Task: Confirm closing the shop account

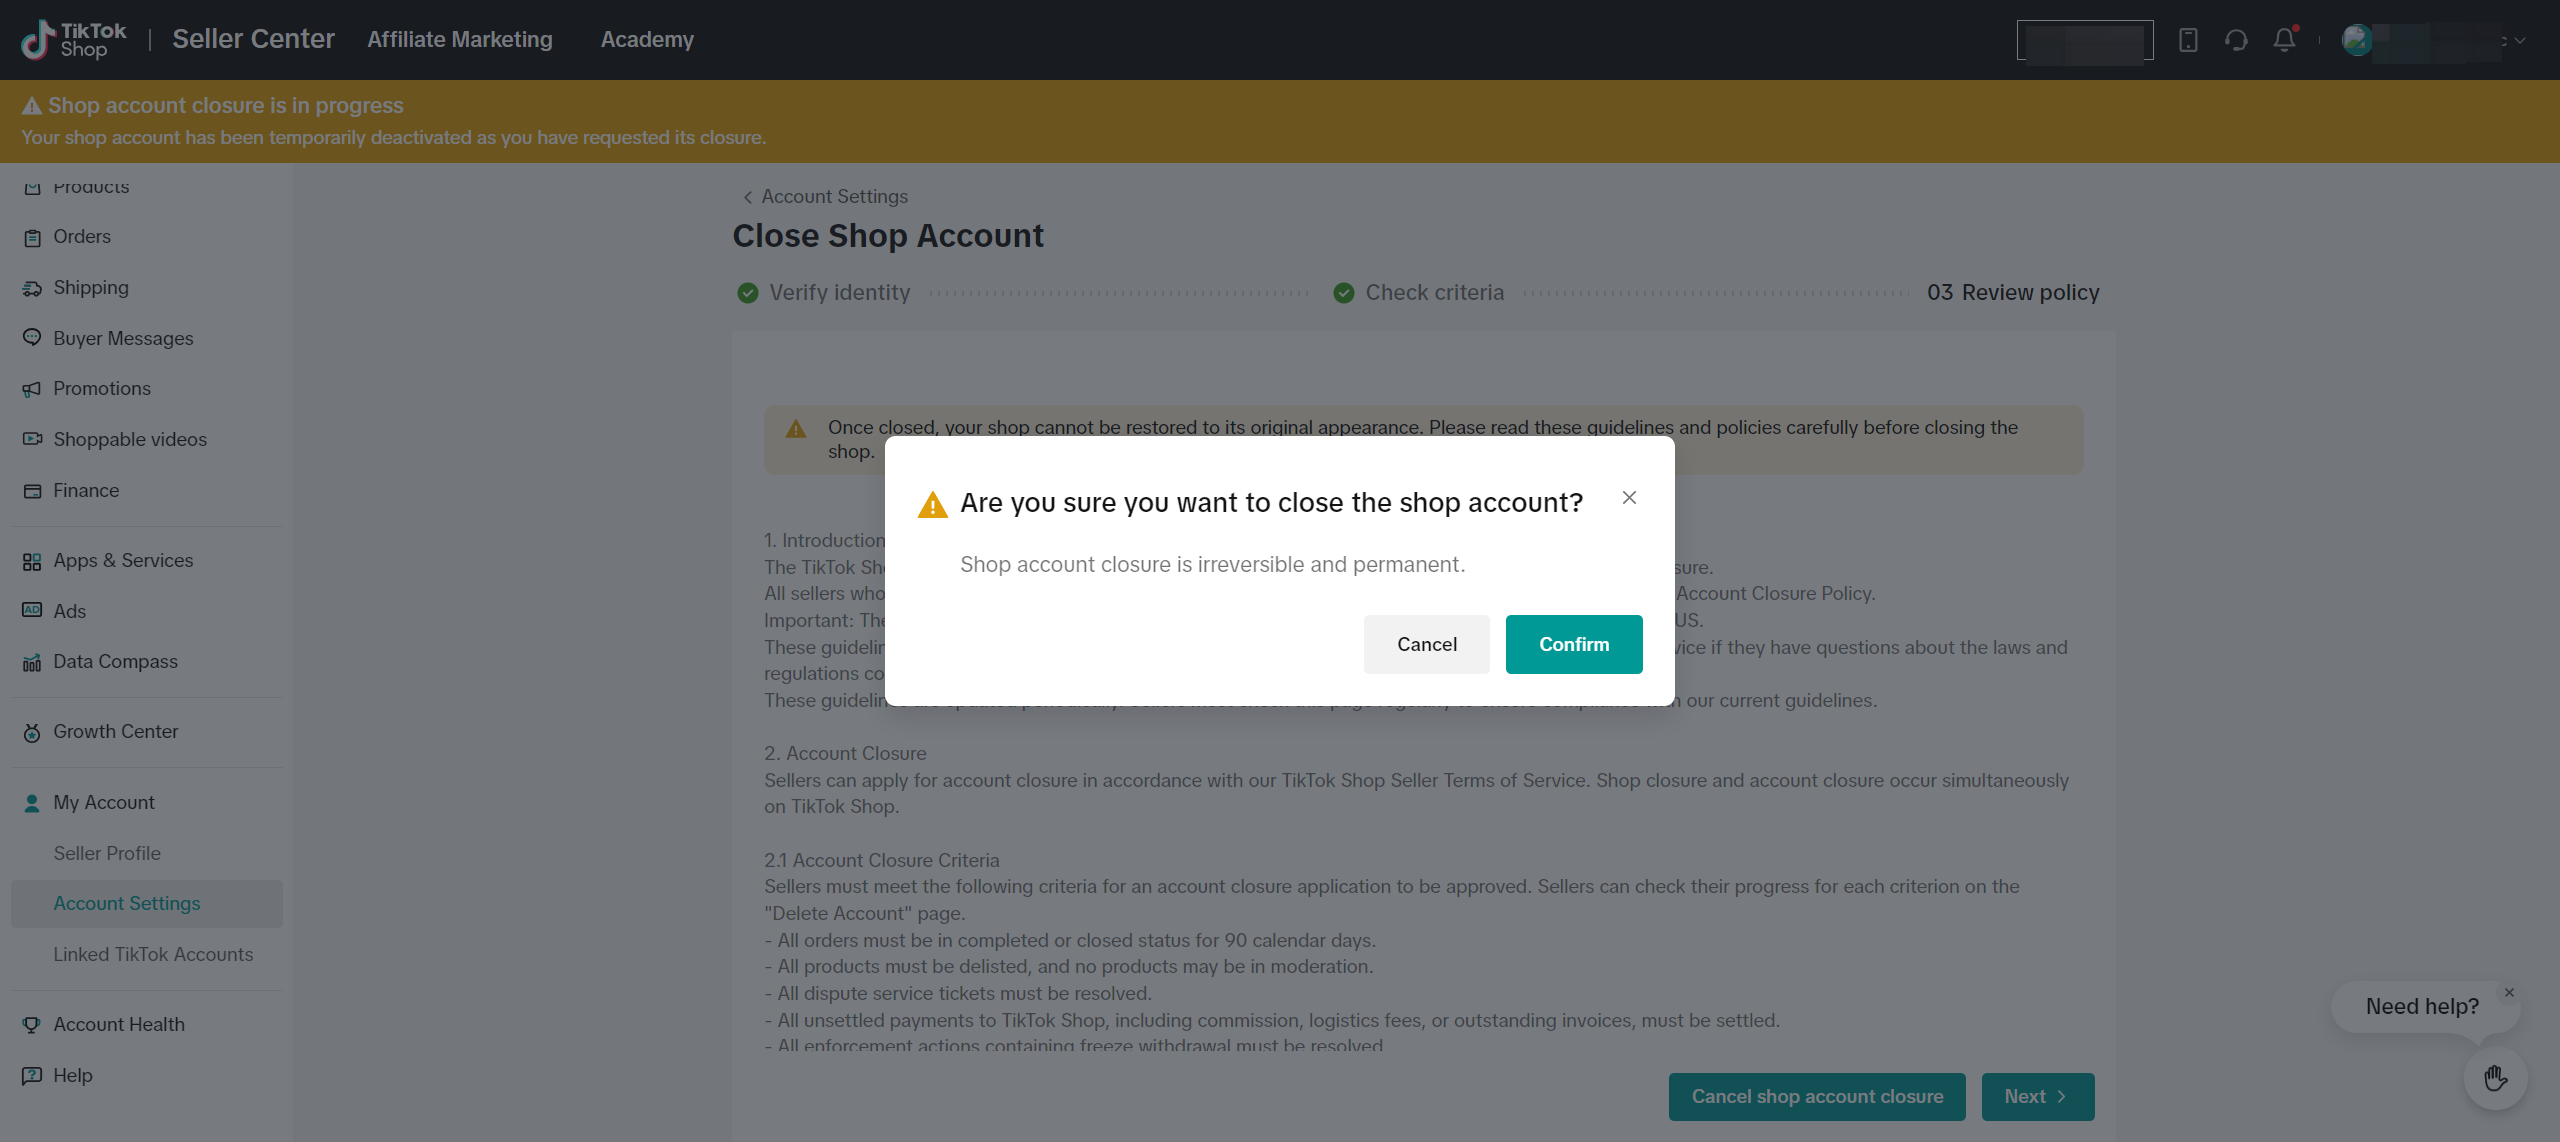Action: click(x=1573, y=645)
